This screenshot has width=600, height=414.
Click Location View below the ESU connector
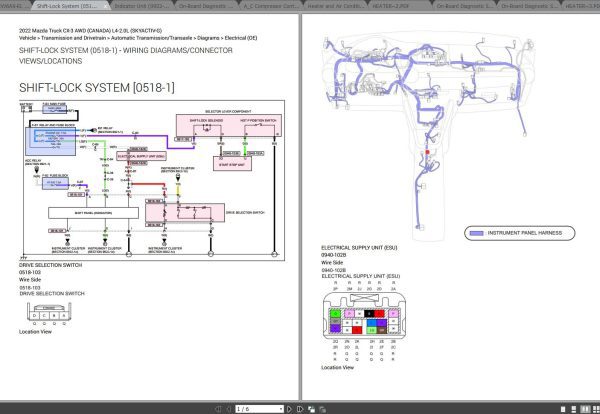[338, 367]
